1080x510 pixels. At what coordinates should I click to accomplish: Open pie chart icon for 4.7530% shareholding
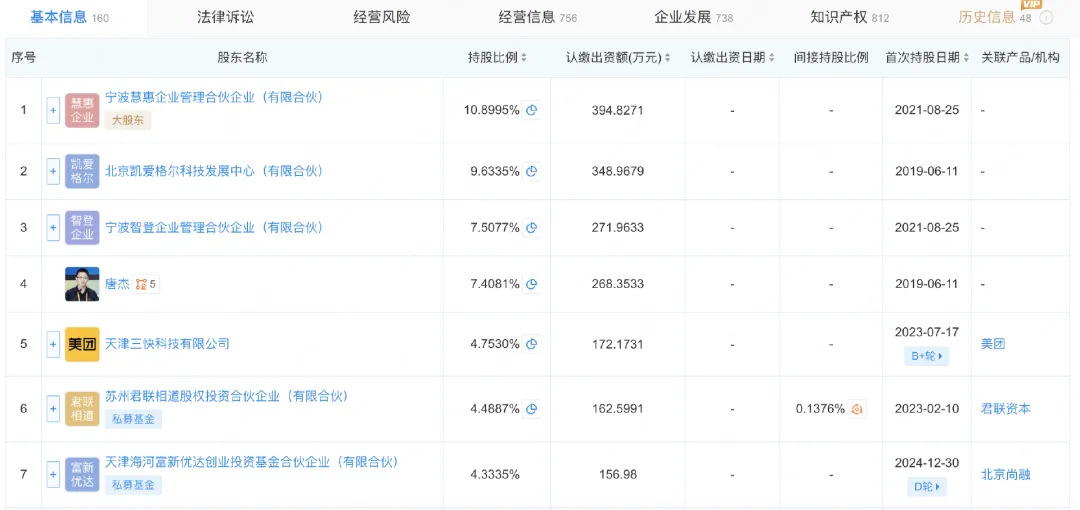(531, 344)
